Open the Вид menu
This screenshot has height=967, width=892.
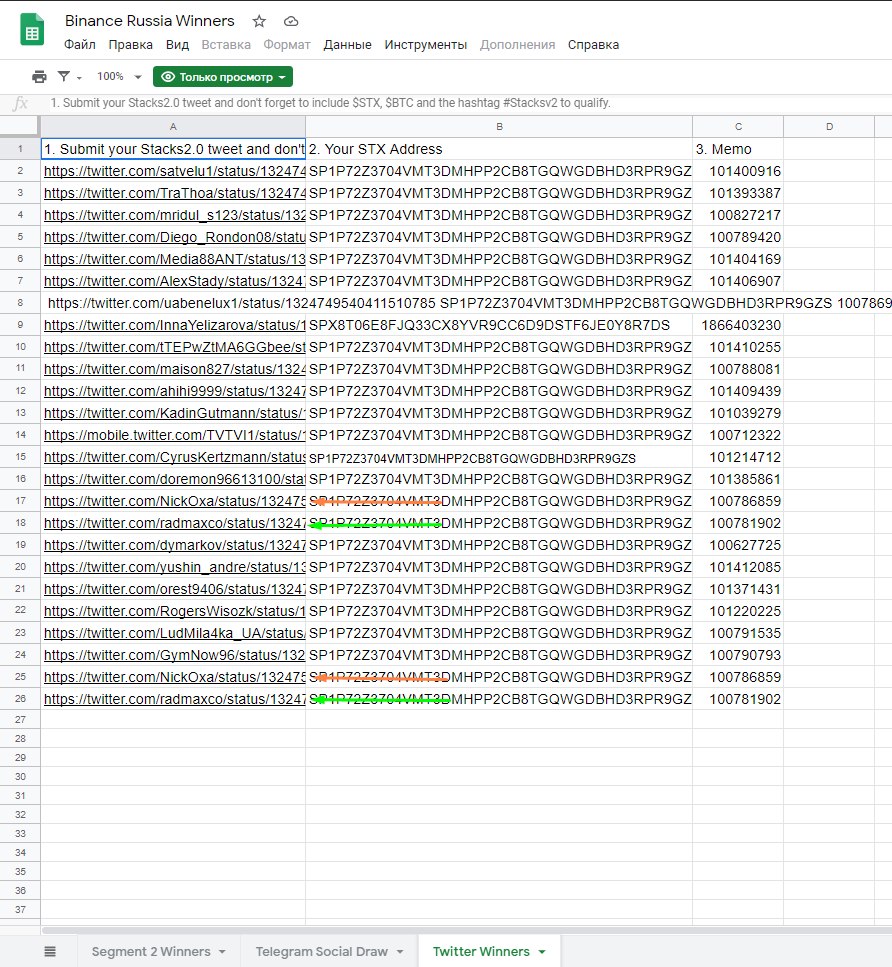click(177, 45)
